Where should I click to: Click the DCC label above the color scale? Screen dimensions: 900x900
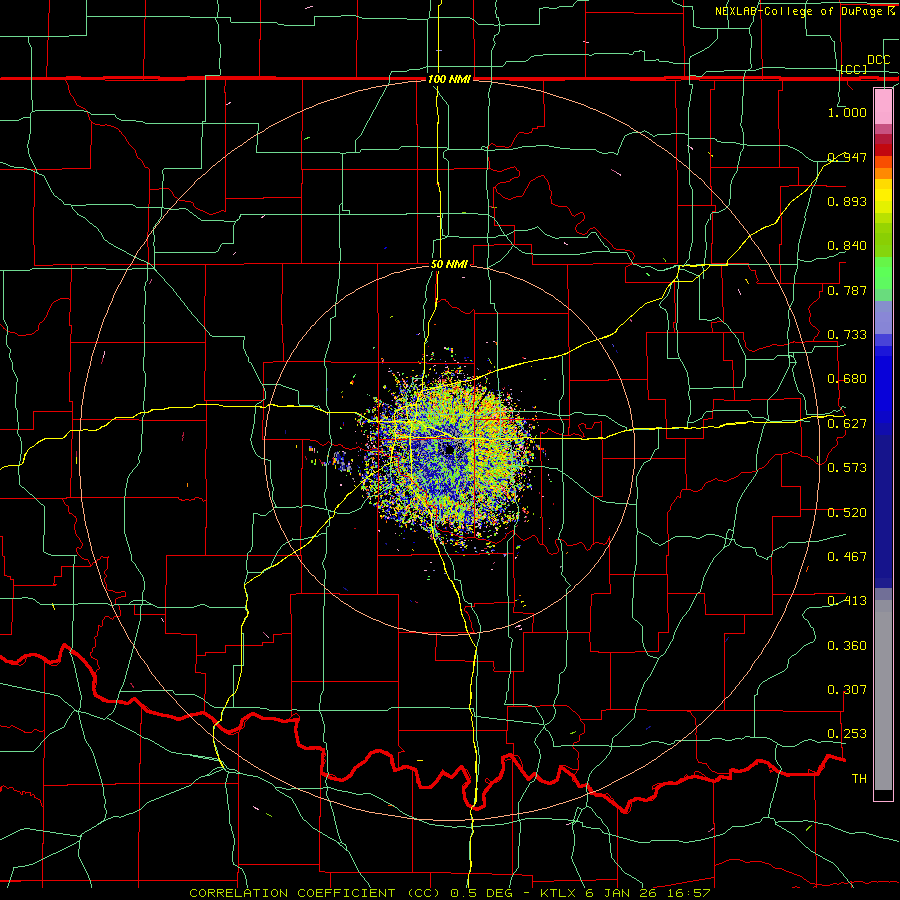878,60
